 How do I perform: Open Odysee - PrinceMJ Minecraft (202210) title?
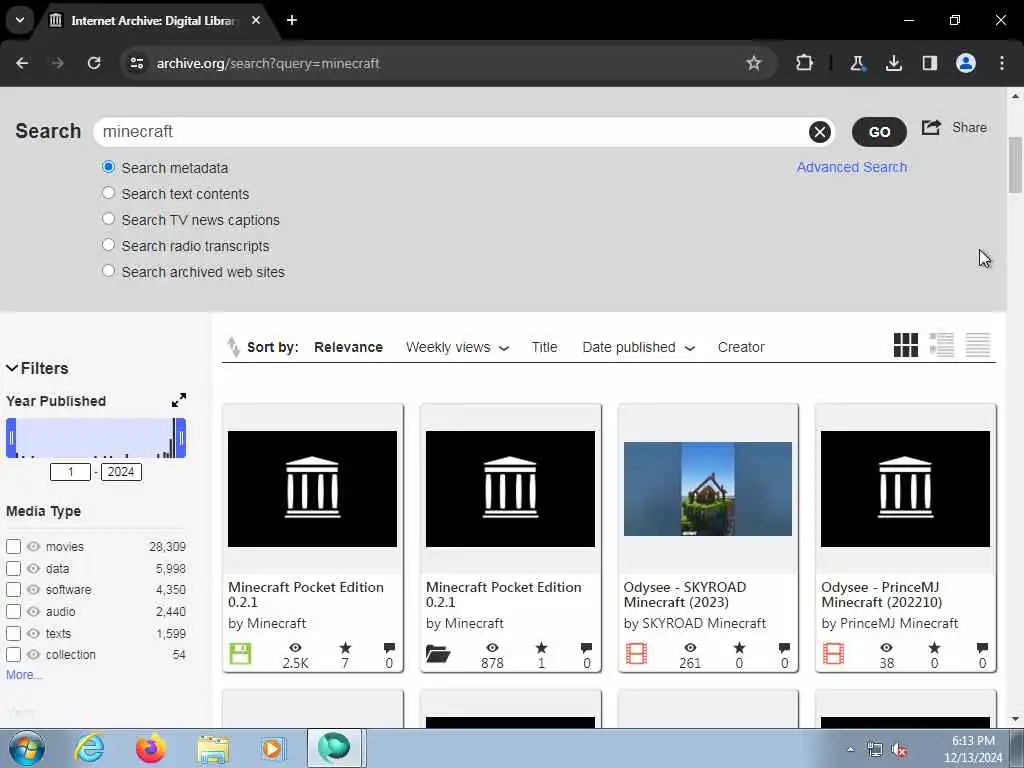click(882, 594)
